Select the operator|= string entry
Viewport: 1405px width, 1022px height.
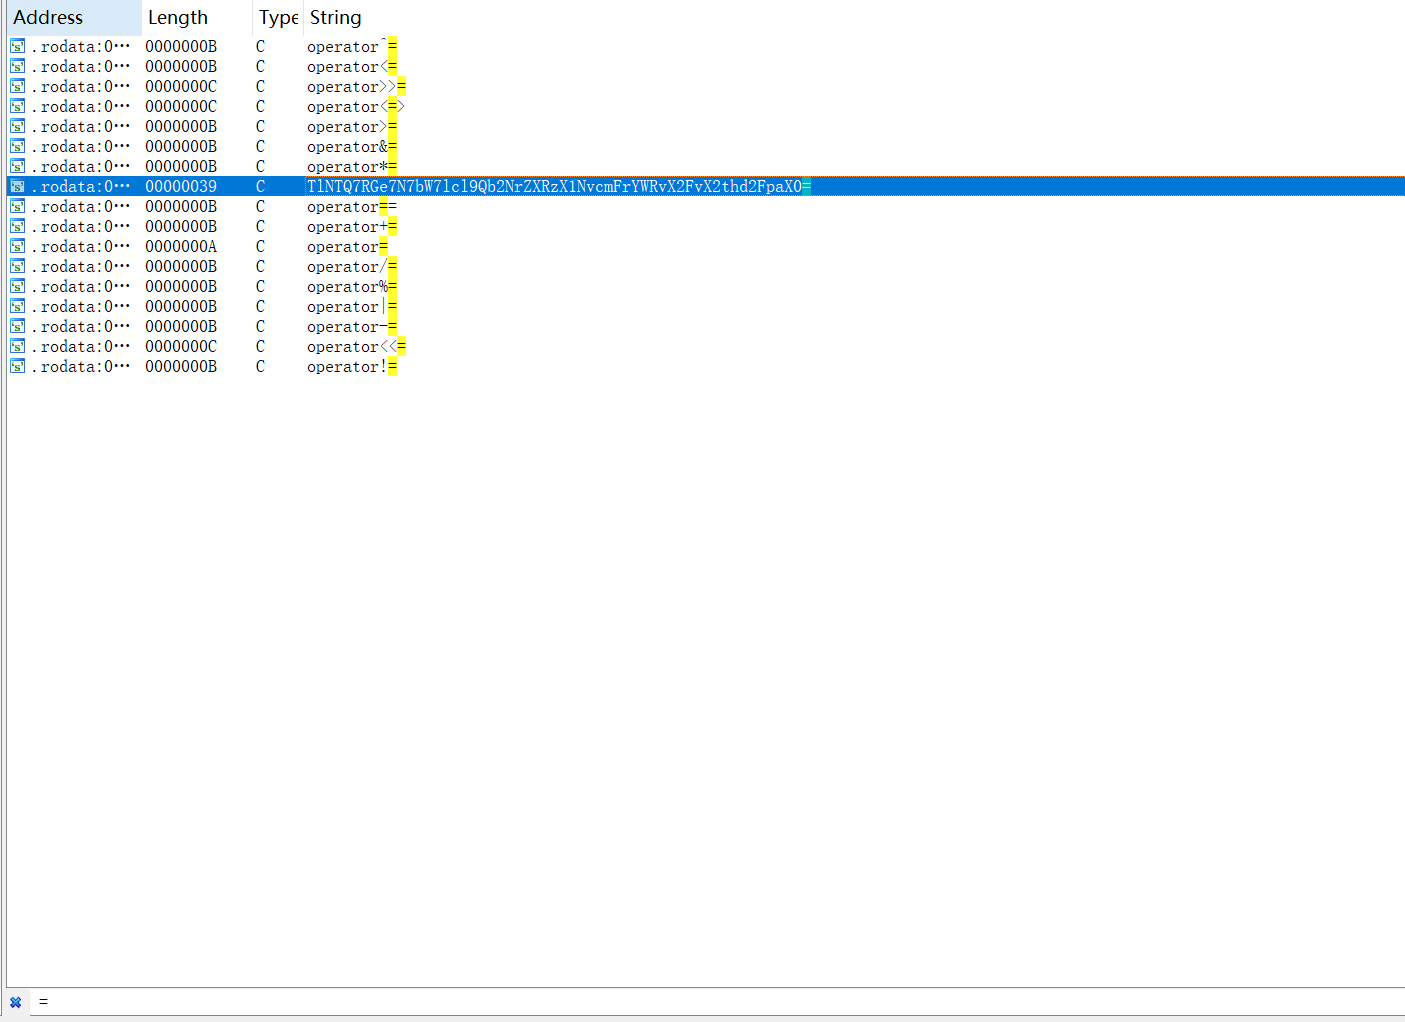tap(351, 307)
